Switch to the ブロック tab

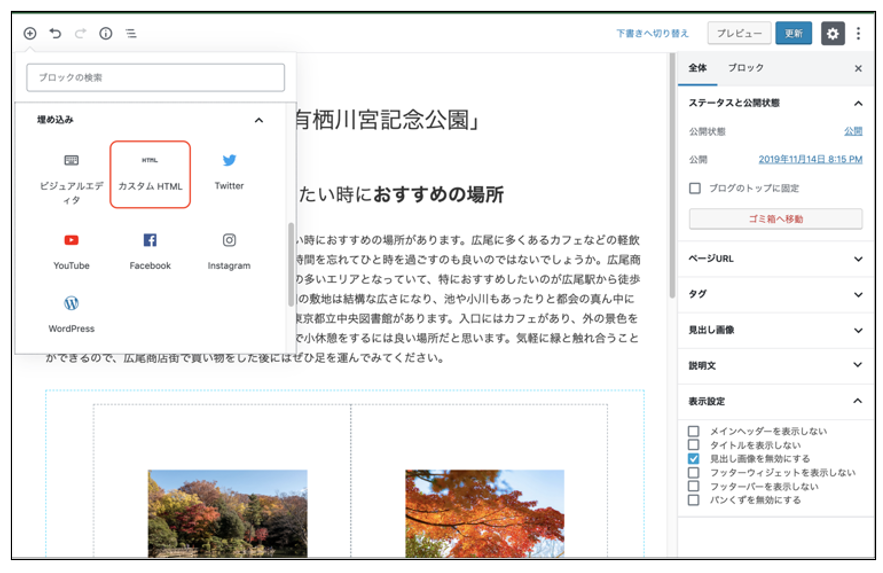(x=745, y=68)
